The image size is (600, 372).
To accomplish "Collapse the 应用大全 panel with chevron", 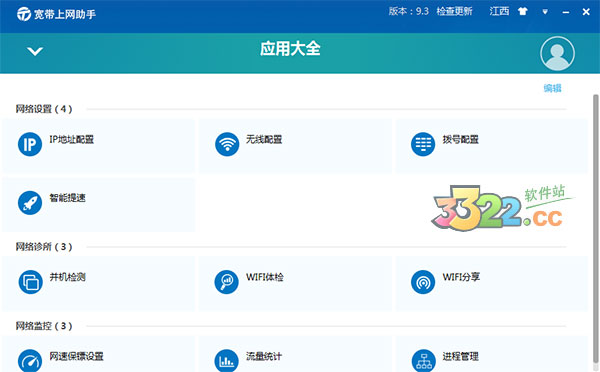I will [35, 51].
